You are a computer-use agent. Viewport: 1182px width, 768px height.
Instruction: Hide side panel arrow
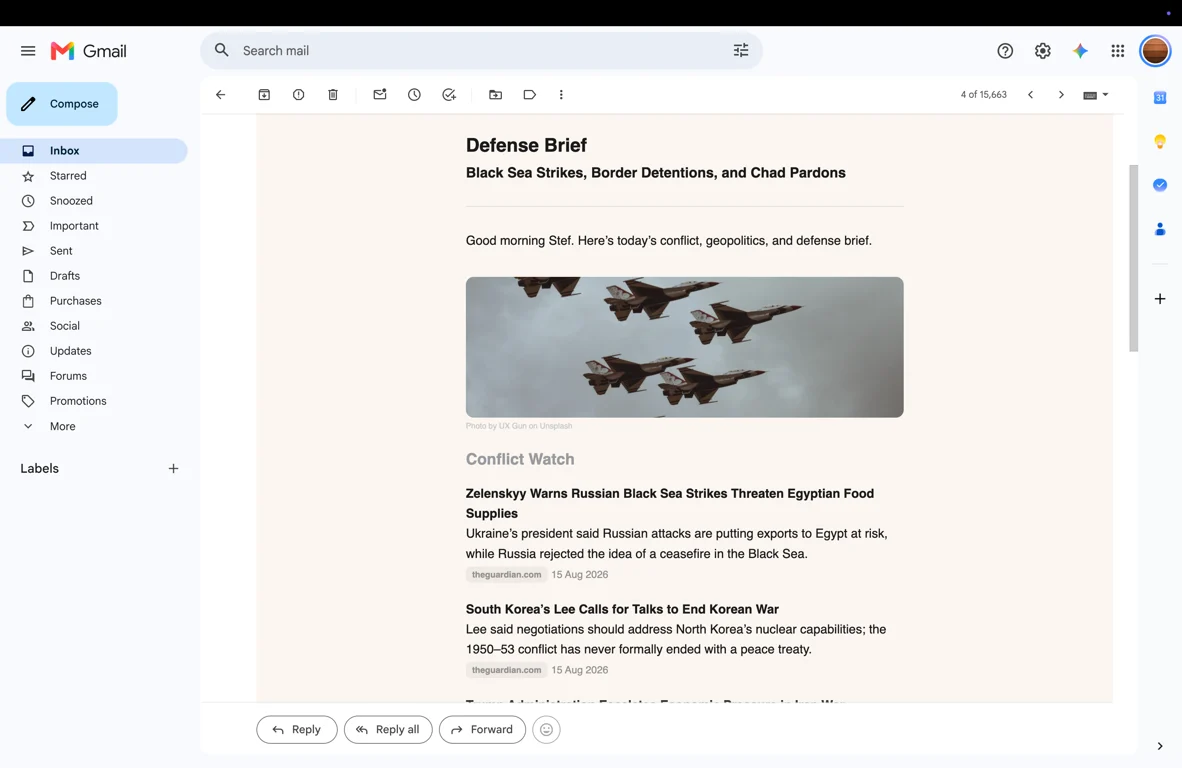click(x=1160, y=746)
